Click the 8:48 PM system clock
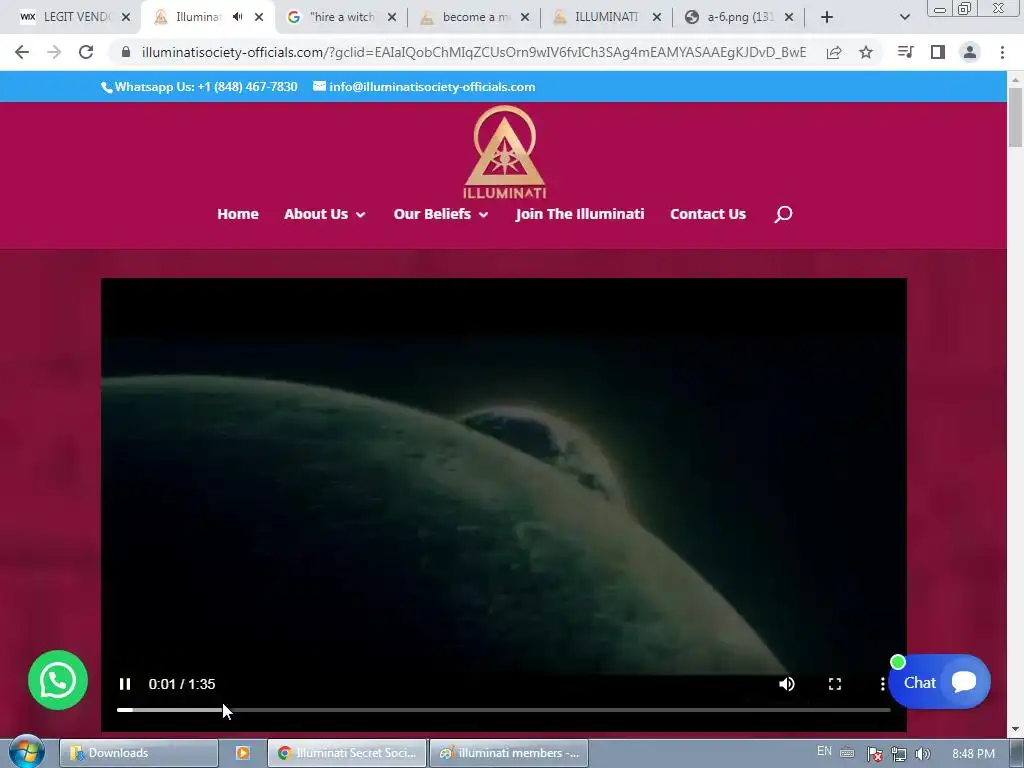 [x=974, y=754]
